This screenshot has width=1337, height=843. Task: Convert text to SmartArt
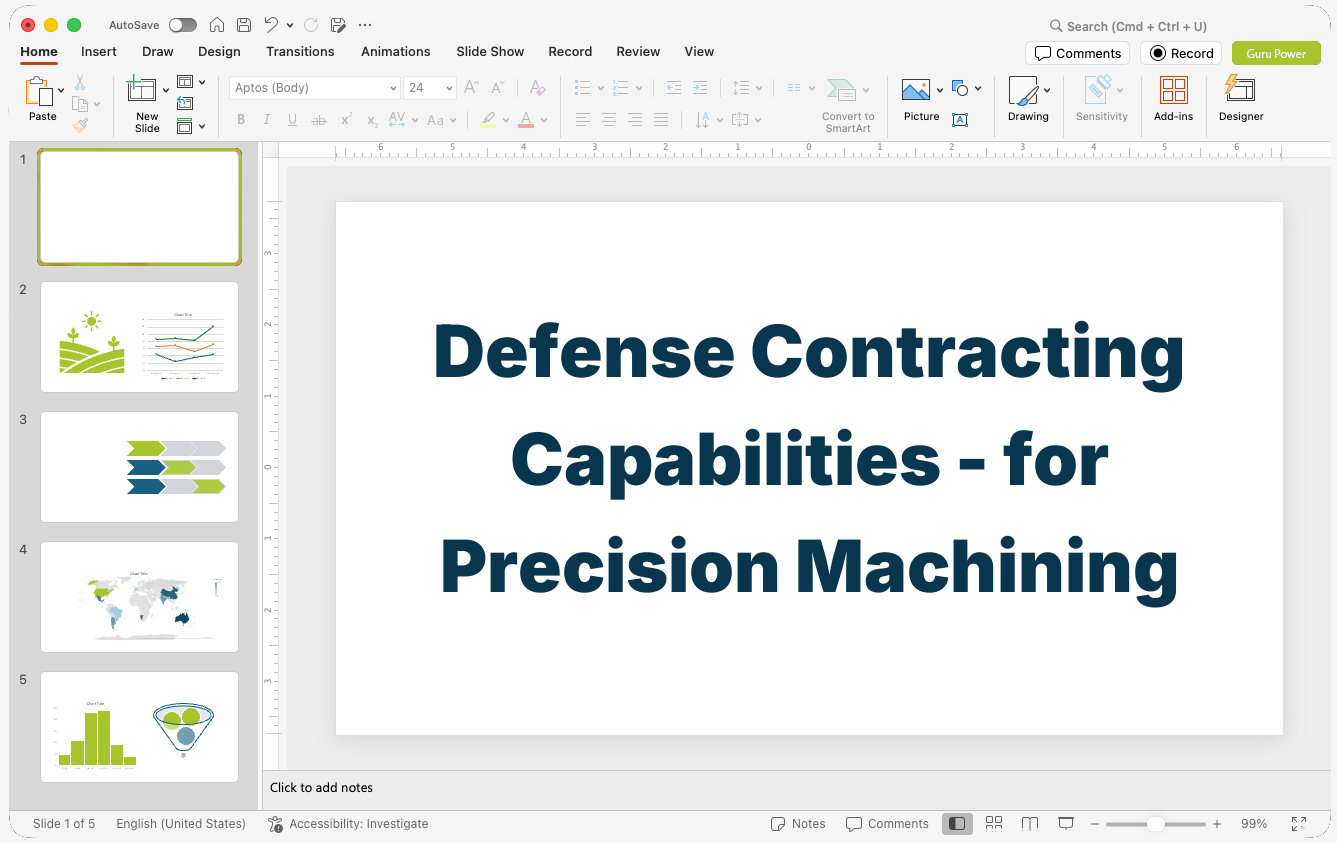[x=847, y=105]
